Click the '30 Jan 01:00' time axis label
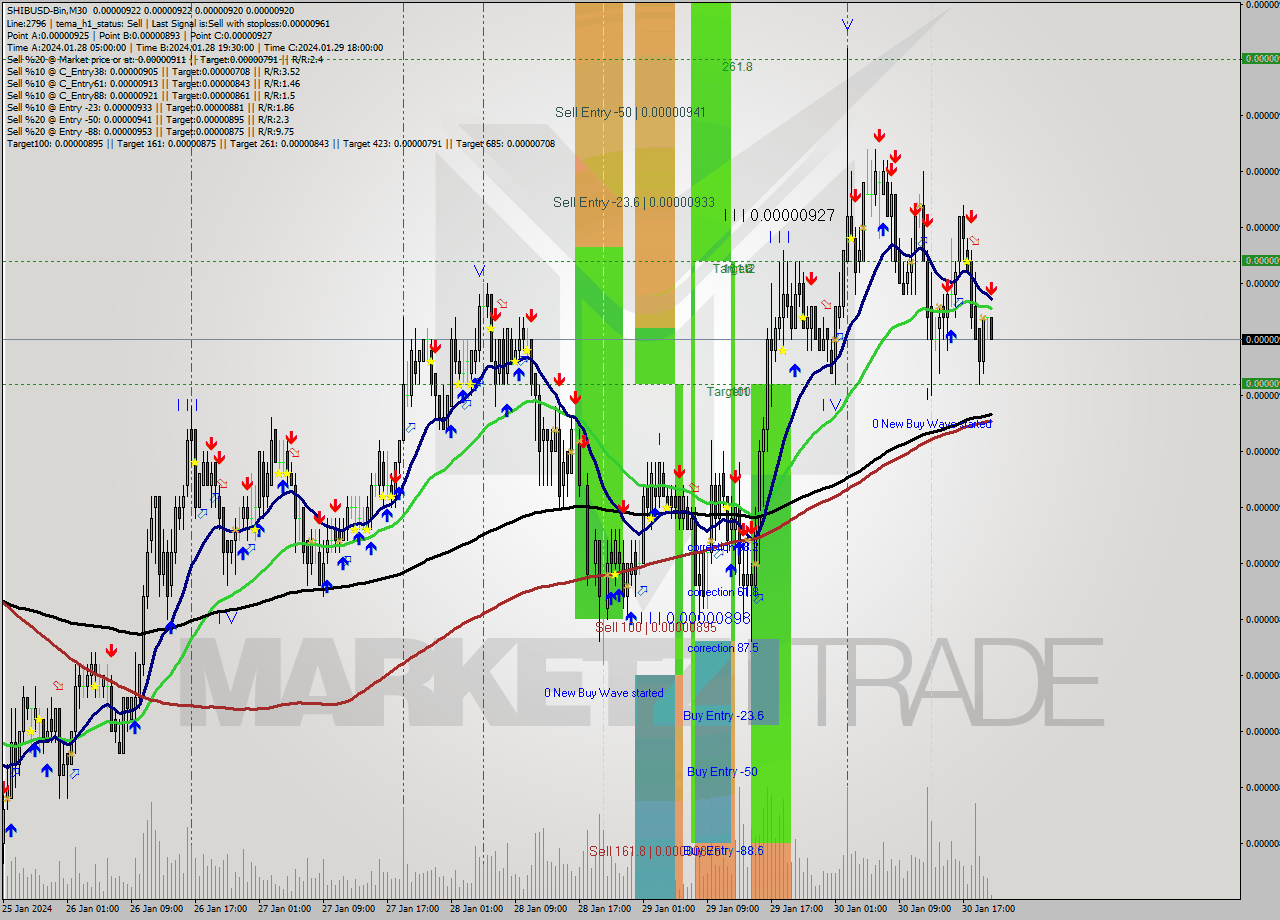1280x920 pixels. coord(860,909)
